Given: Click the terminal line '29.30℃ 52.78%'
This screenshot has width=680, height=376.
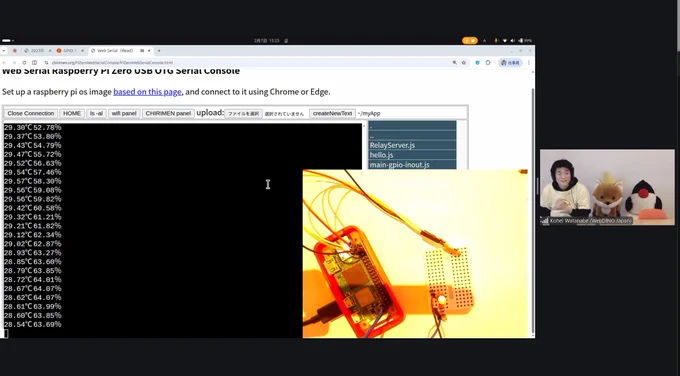Looking at the screenshot, I should (33, 128).
